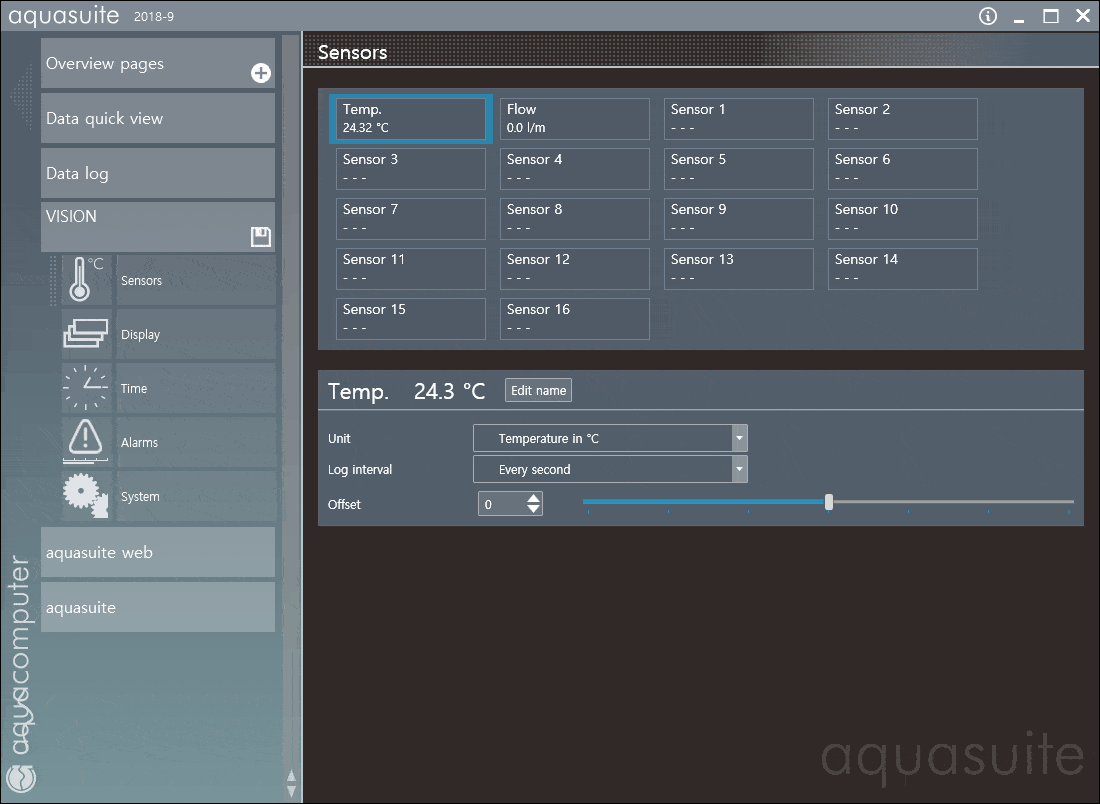Screen dimensions: 1100x804
Task: Select the Flow sensor tile
Action: tap(574, 118)
